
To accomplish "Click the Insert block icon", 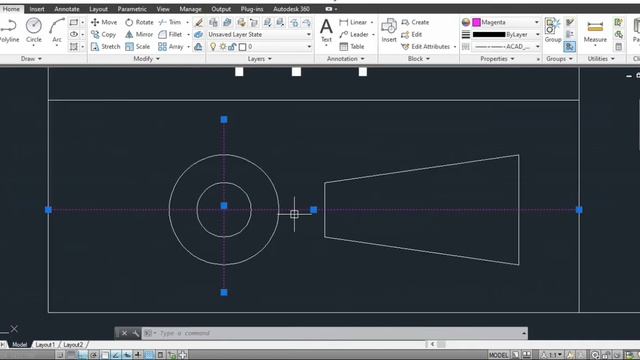I will (389, 31).
